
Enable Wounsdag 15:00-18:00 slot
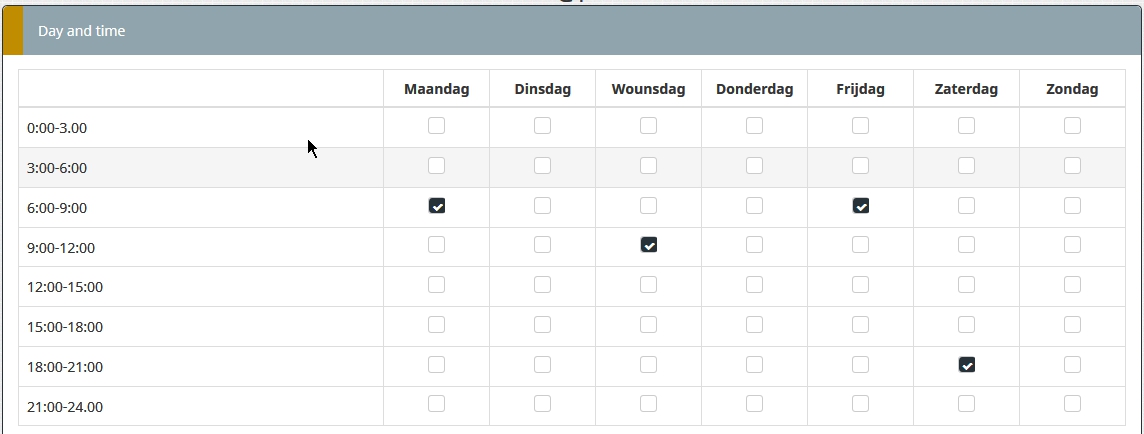pyautogui.click(x=649, y=325)
